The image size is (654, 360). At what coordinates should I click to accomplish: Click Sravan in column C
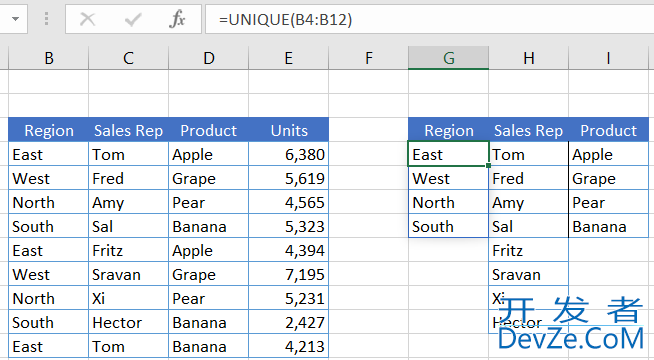click(x=128, y=274)
